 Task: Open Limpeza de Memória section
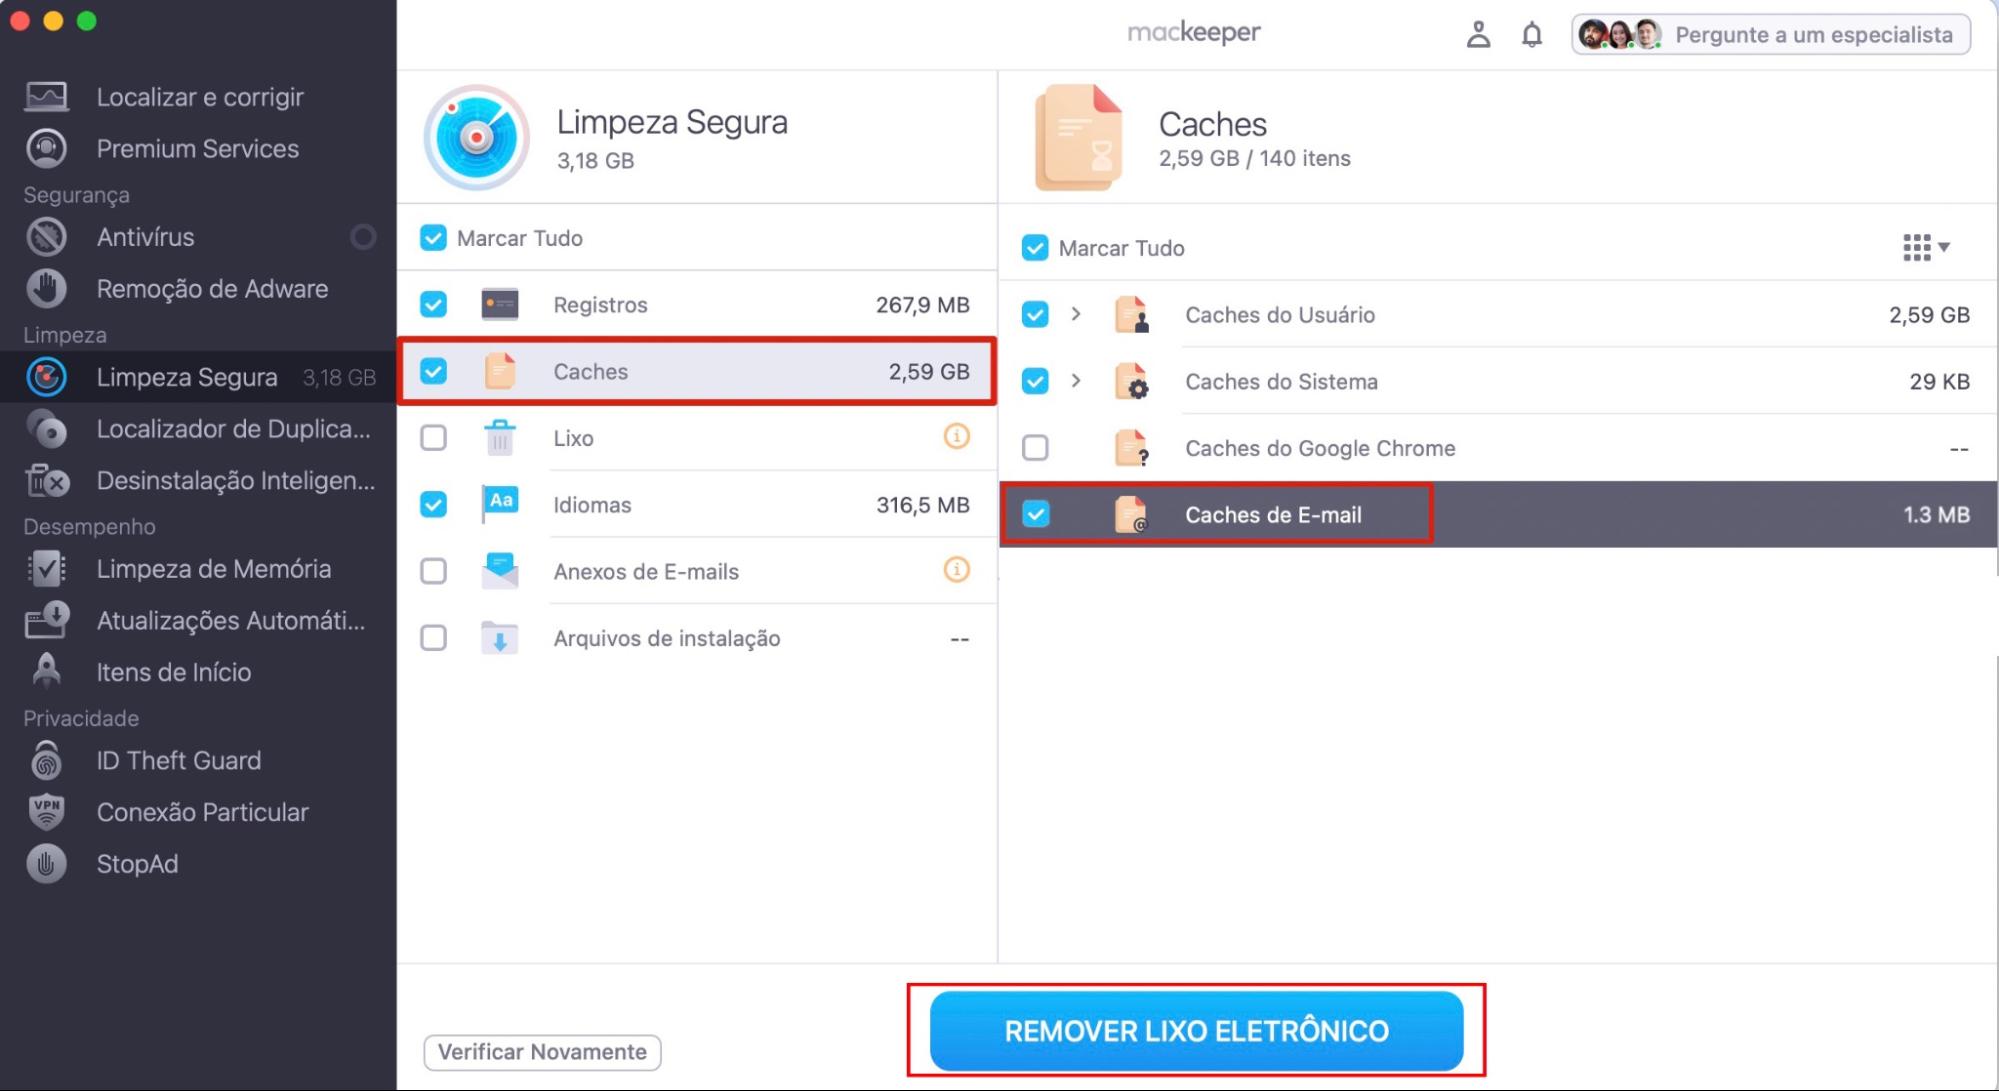198,568
